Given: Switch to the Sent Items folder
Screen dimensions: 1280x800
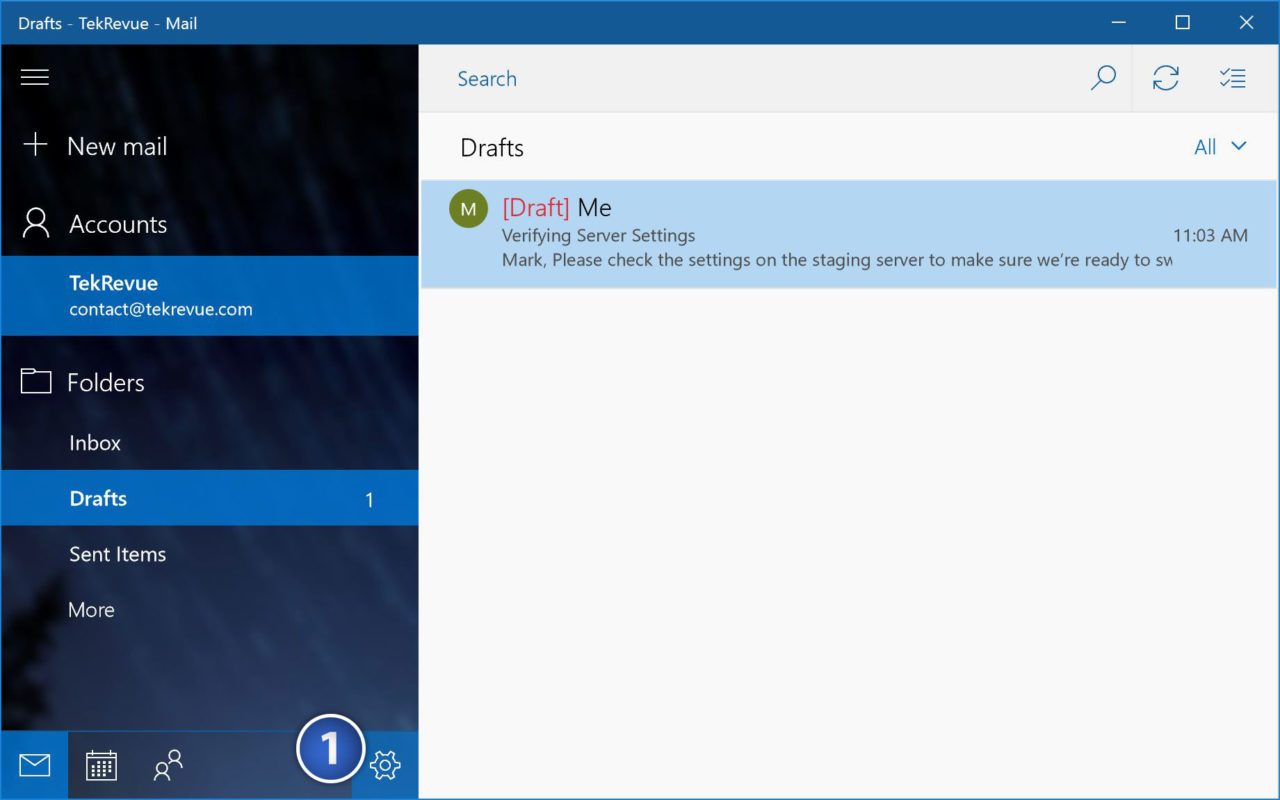Looking at the screenshot, I should click(x=116, y=554).
